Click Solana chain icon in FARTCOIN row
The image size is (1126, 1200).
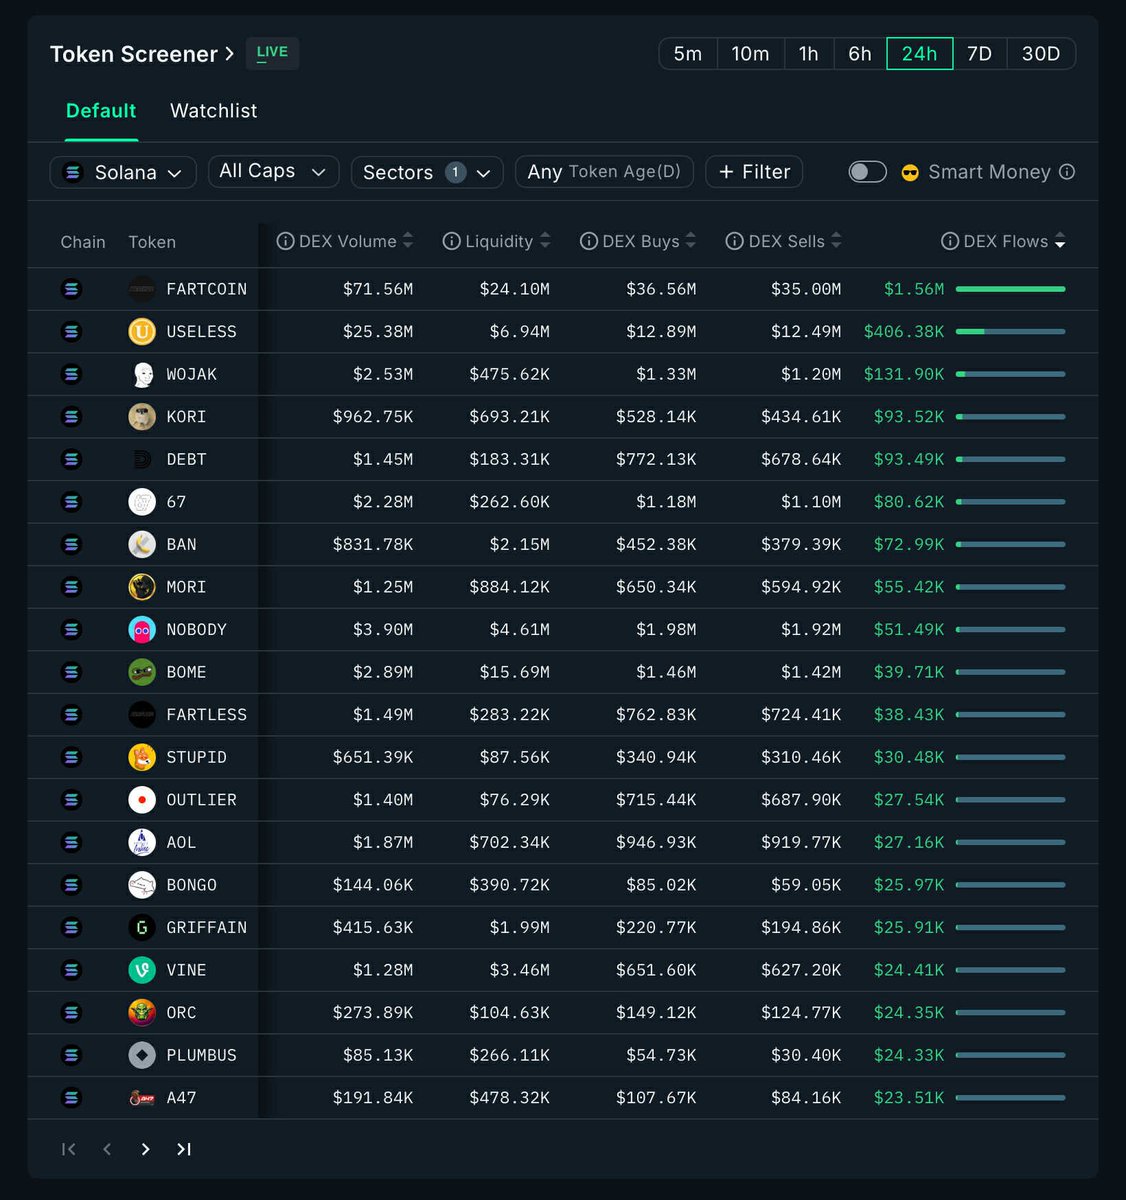point(71,289)
